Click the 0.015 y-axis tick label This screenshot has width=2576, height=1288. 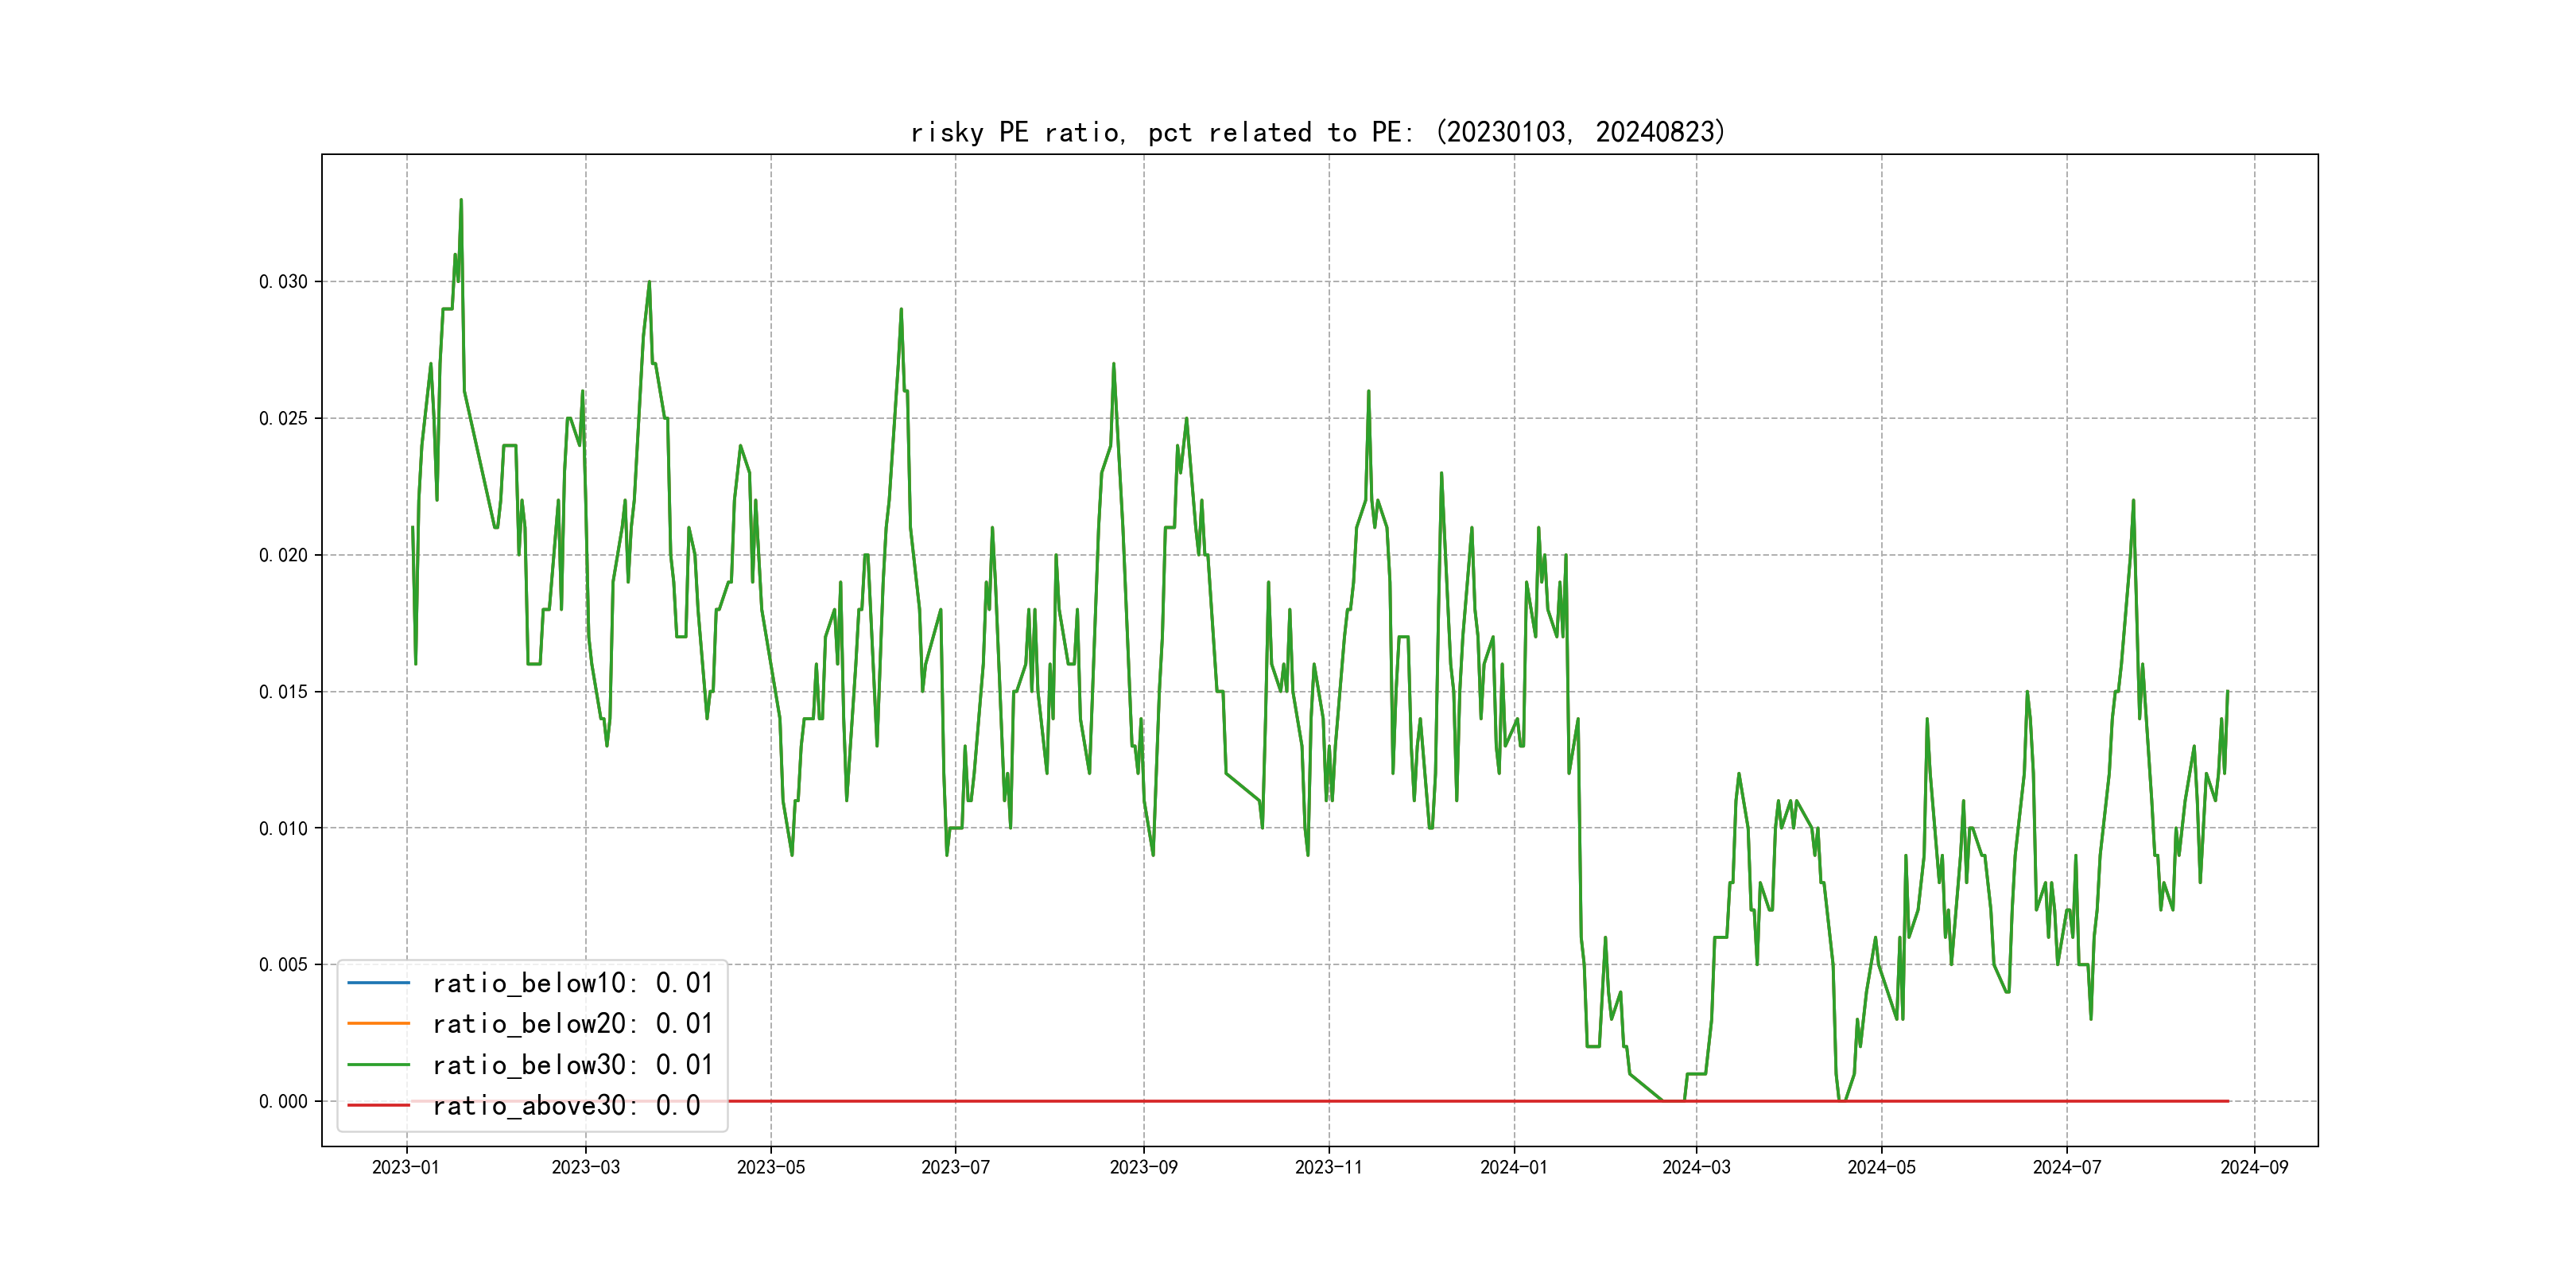(283, 692)
